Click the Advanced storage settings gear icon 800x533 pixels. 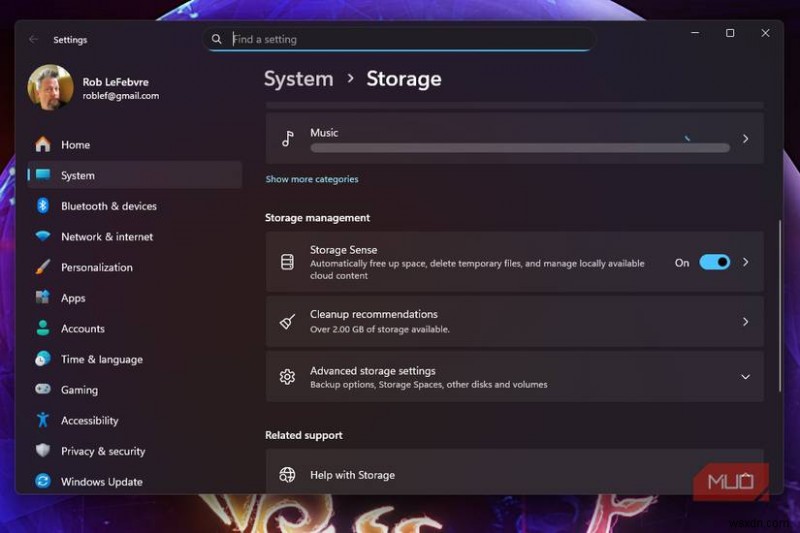[x=287, y=377]
